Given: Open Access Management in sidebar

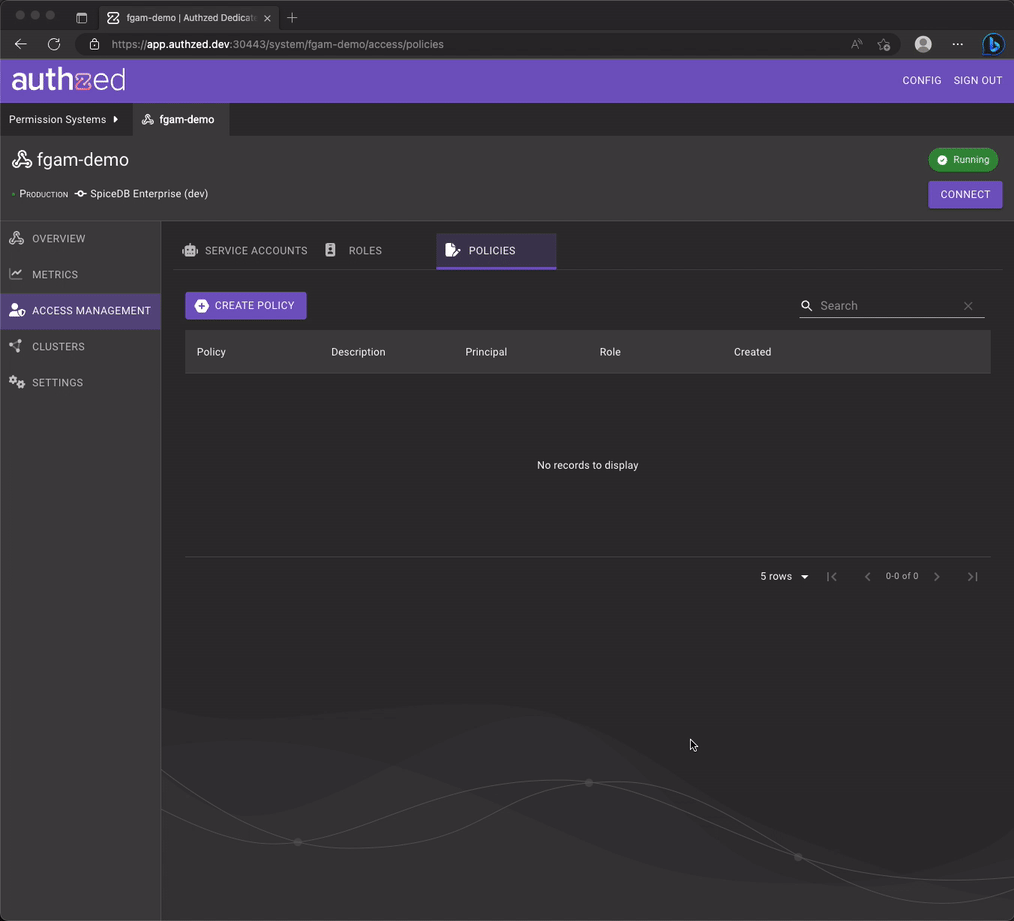Looking at the screenshot, I should coord(80,310).
